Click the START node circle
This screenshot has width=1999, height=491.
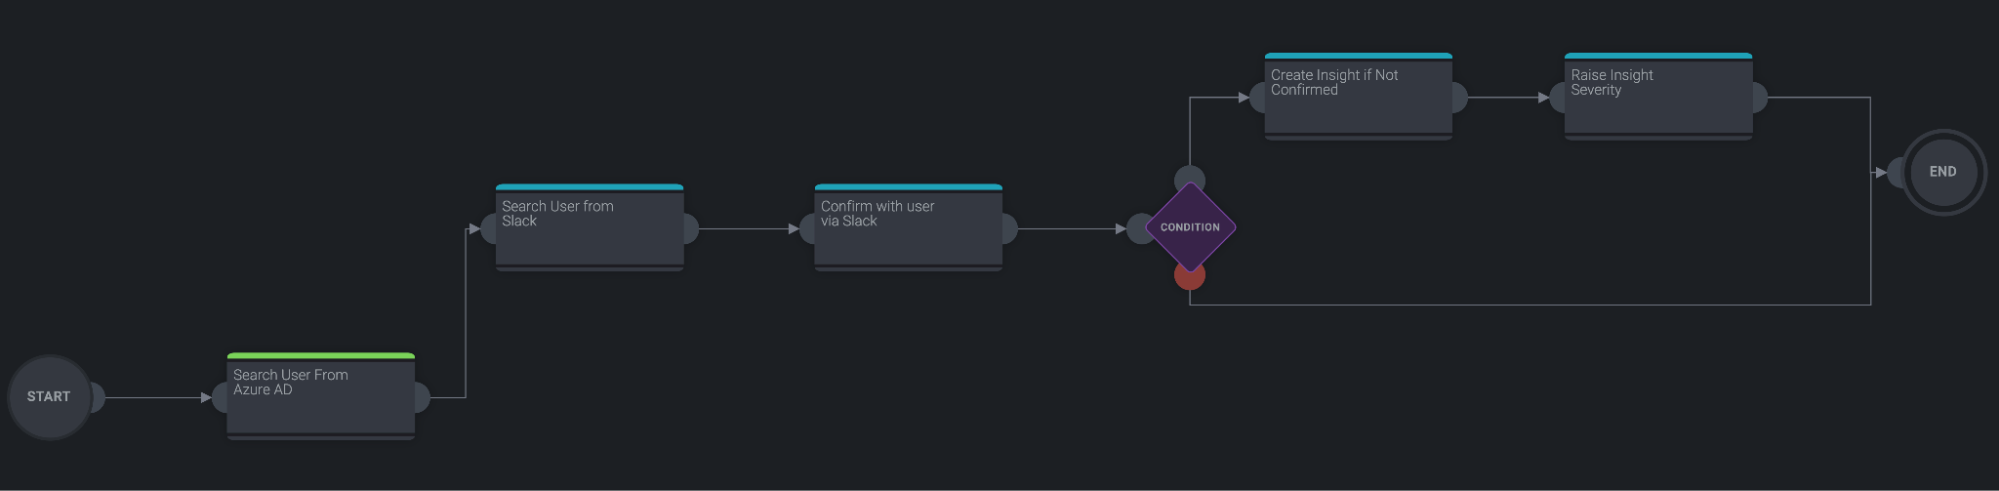tap(48, 397)
